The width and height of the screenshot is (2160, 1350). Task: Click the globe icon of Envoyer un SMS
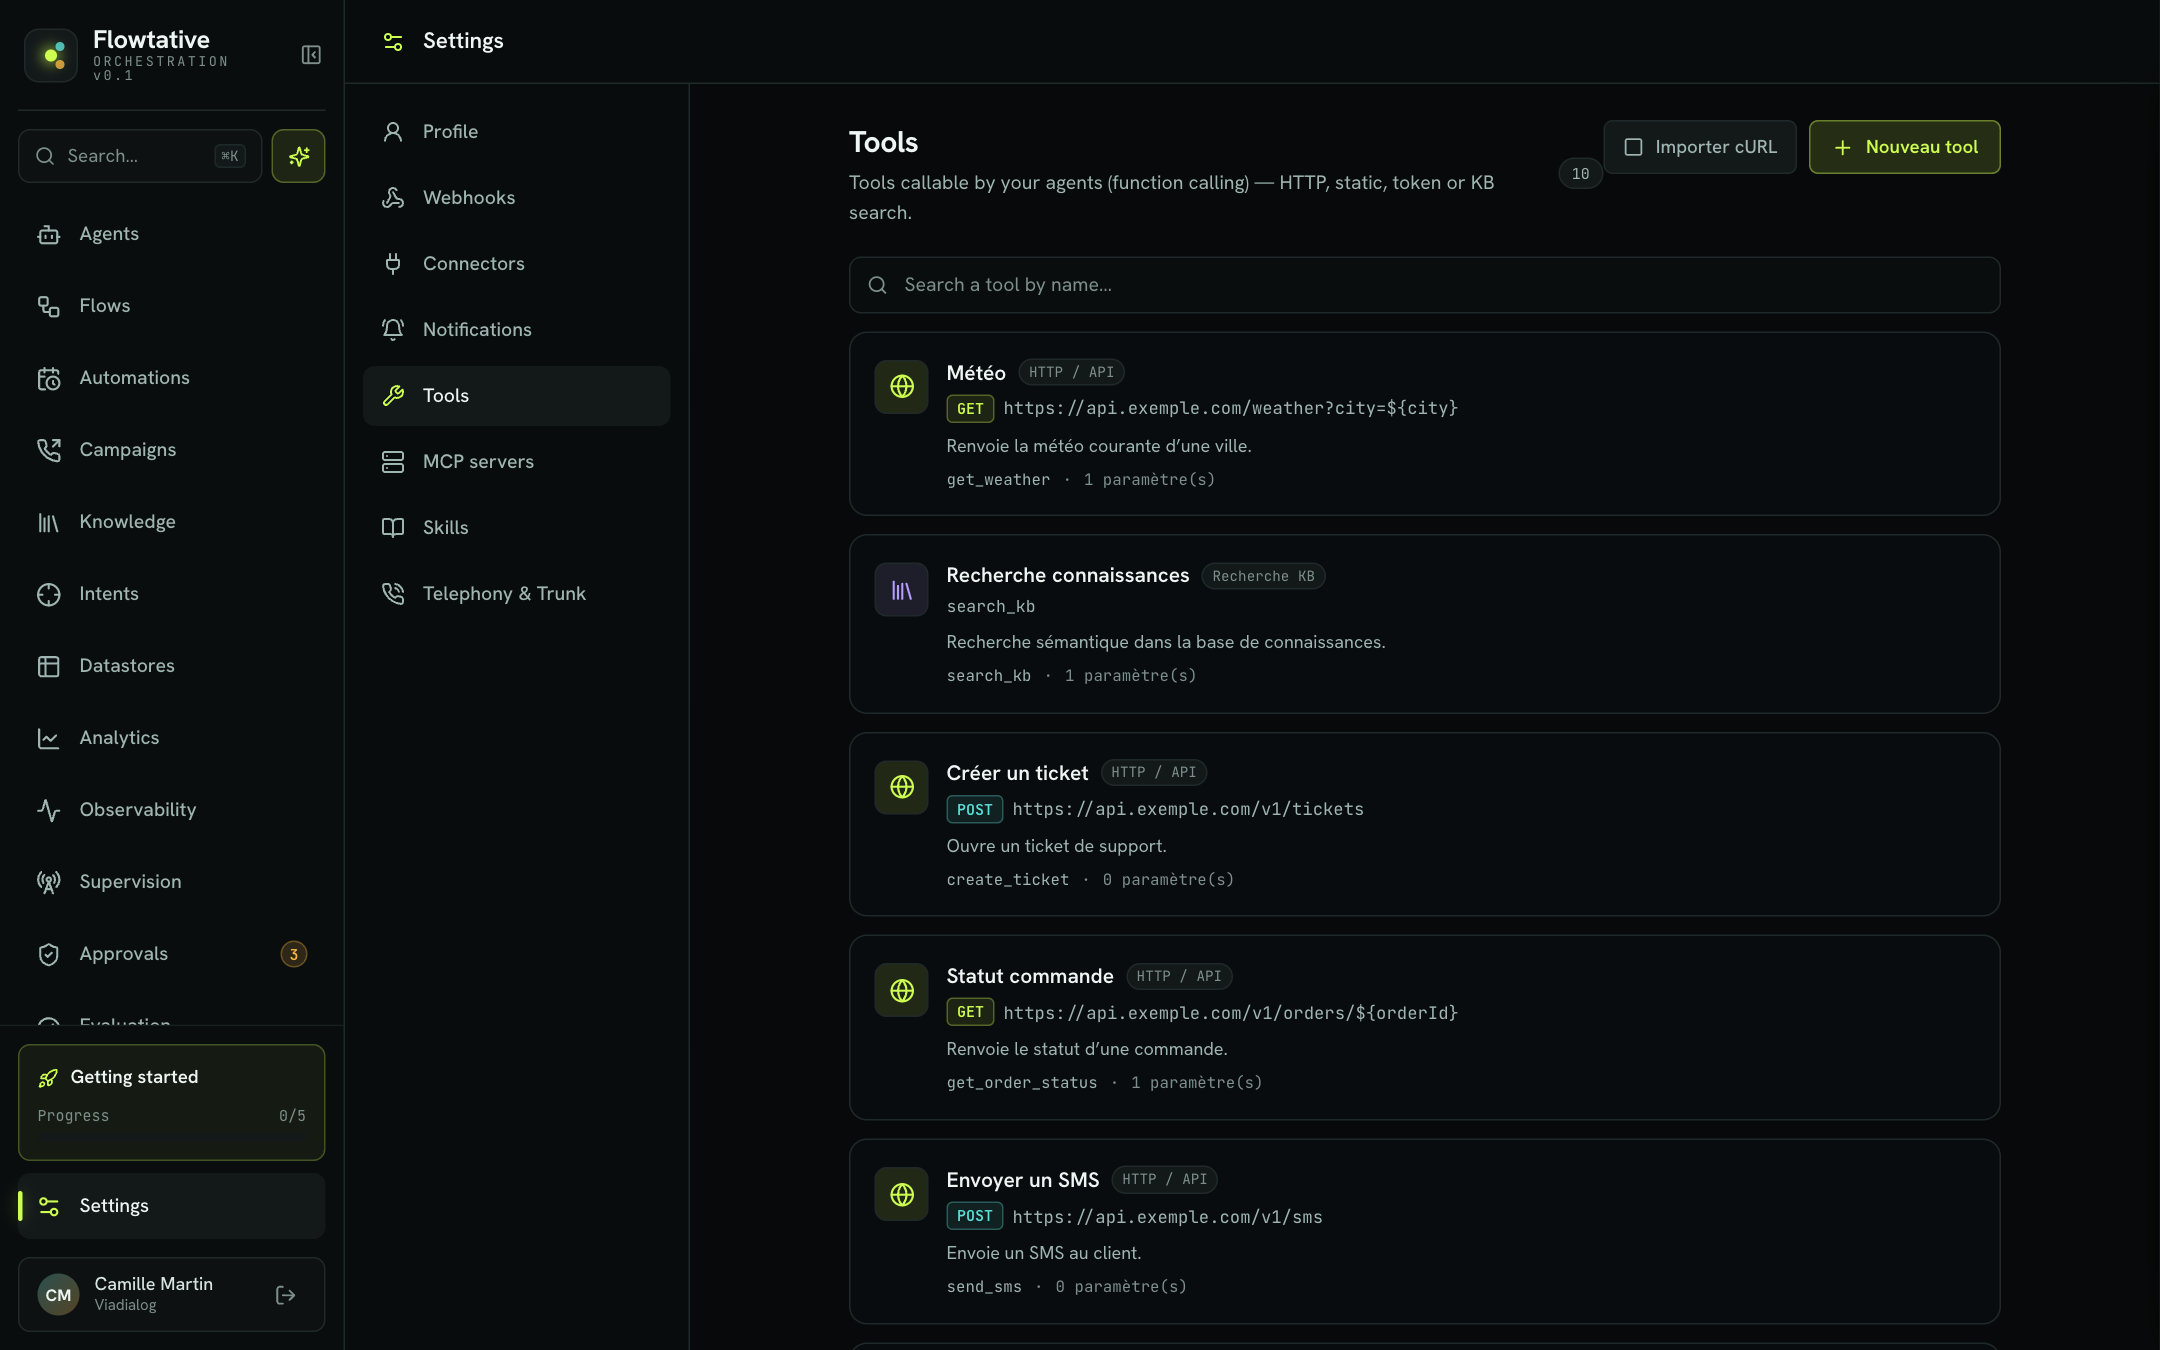[x=902, y=1194]
